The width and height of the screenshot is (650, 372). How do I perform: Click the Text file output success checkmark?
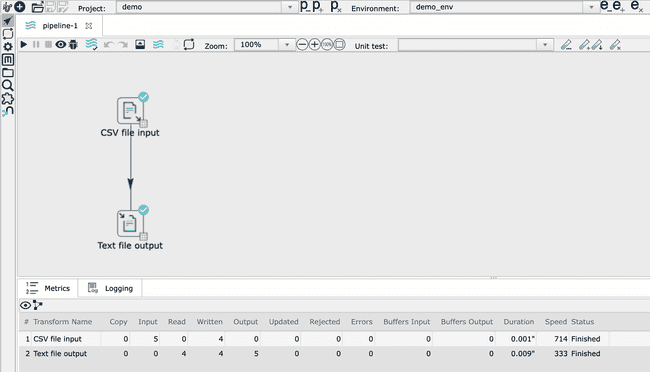[x=143, y=210]
